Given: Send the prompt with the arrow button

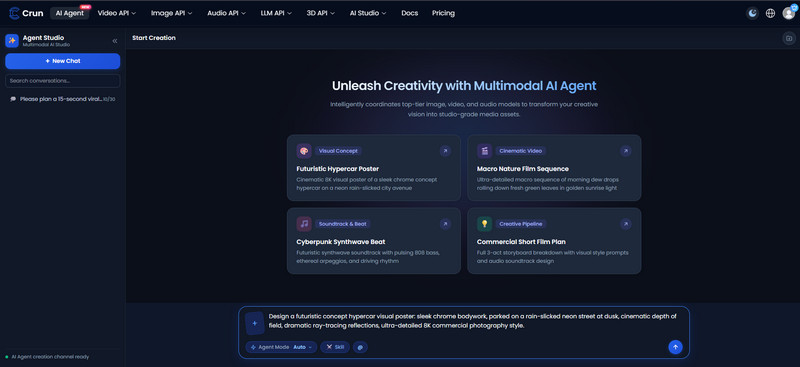Looking at the screenshot, I should (675, 347).
